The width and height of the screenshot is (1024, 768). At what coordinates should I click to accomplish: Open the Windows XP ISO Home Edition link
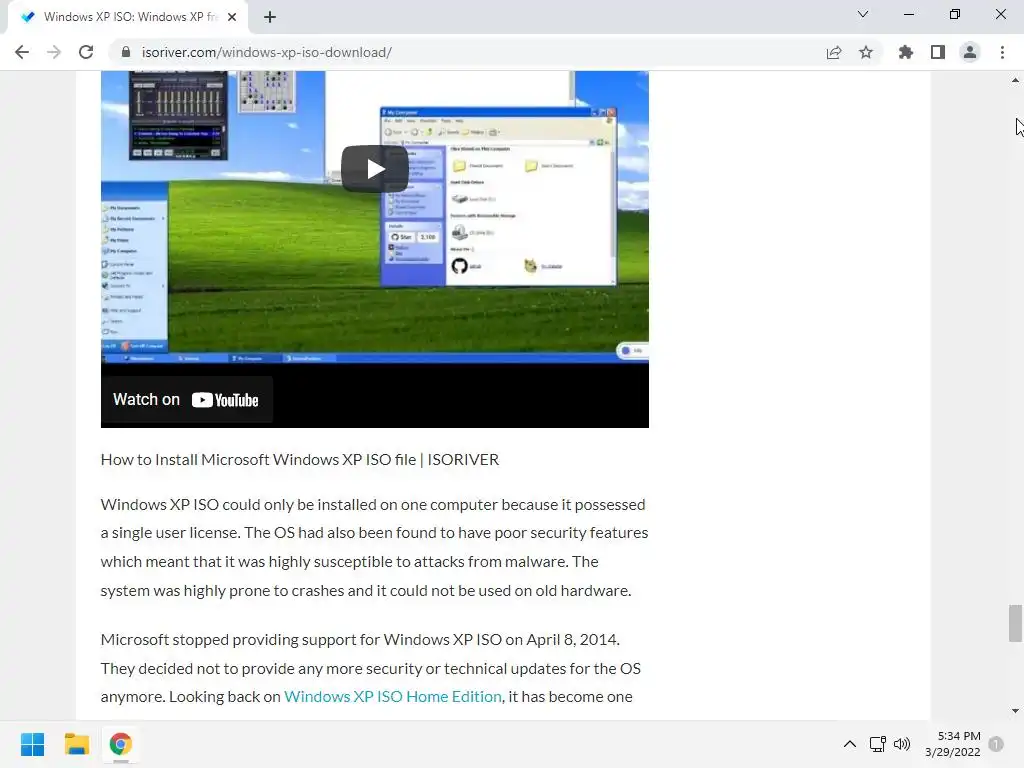click(392, 697)
